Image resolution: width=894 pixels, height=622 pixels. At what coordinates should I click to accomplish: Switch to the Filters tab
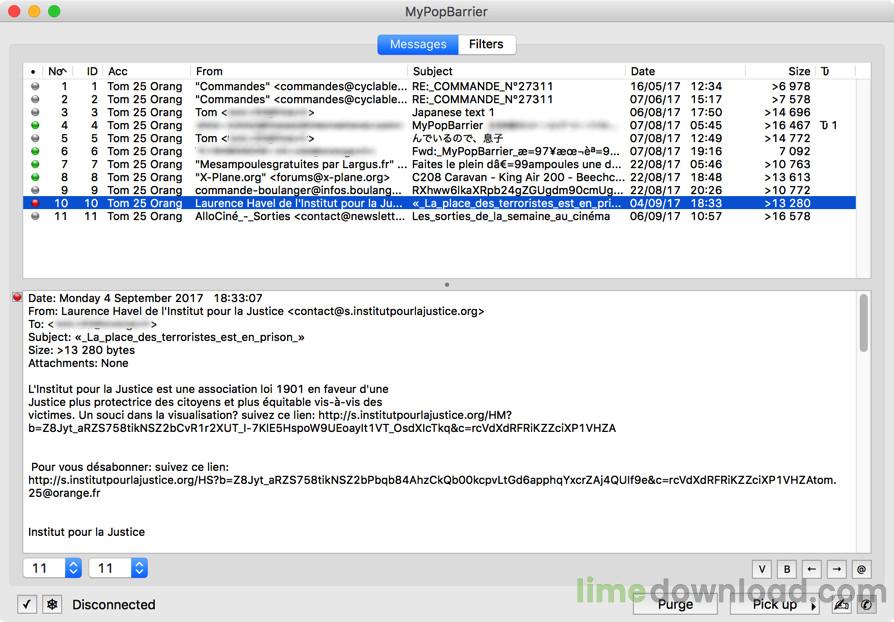486,44
